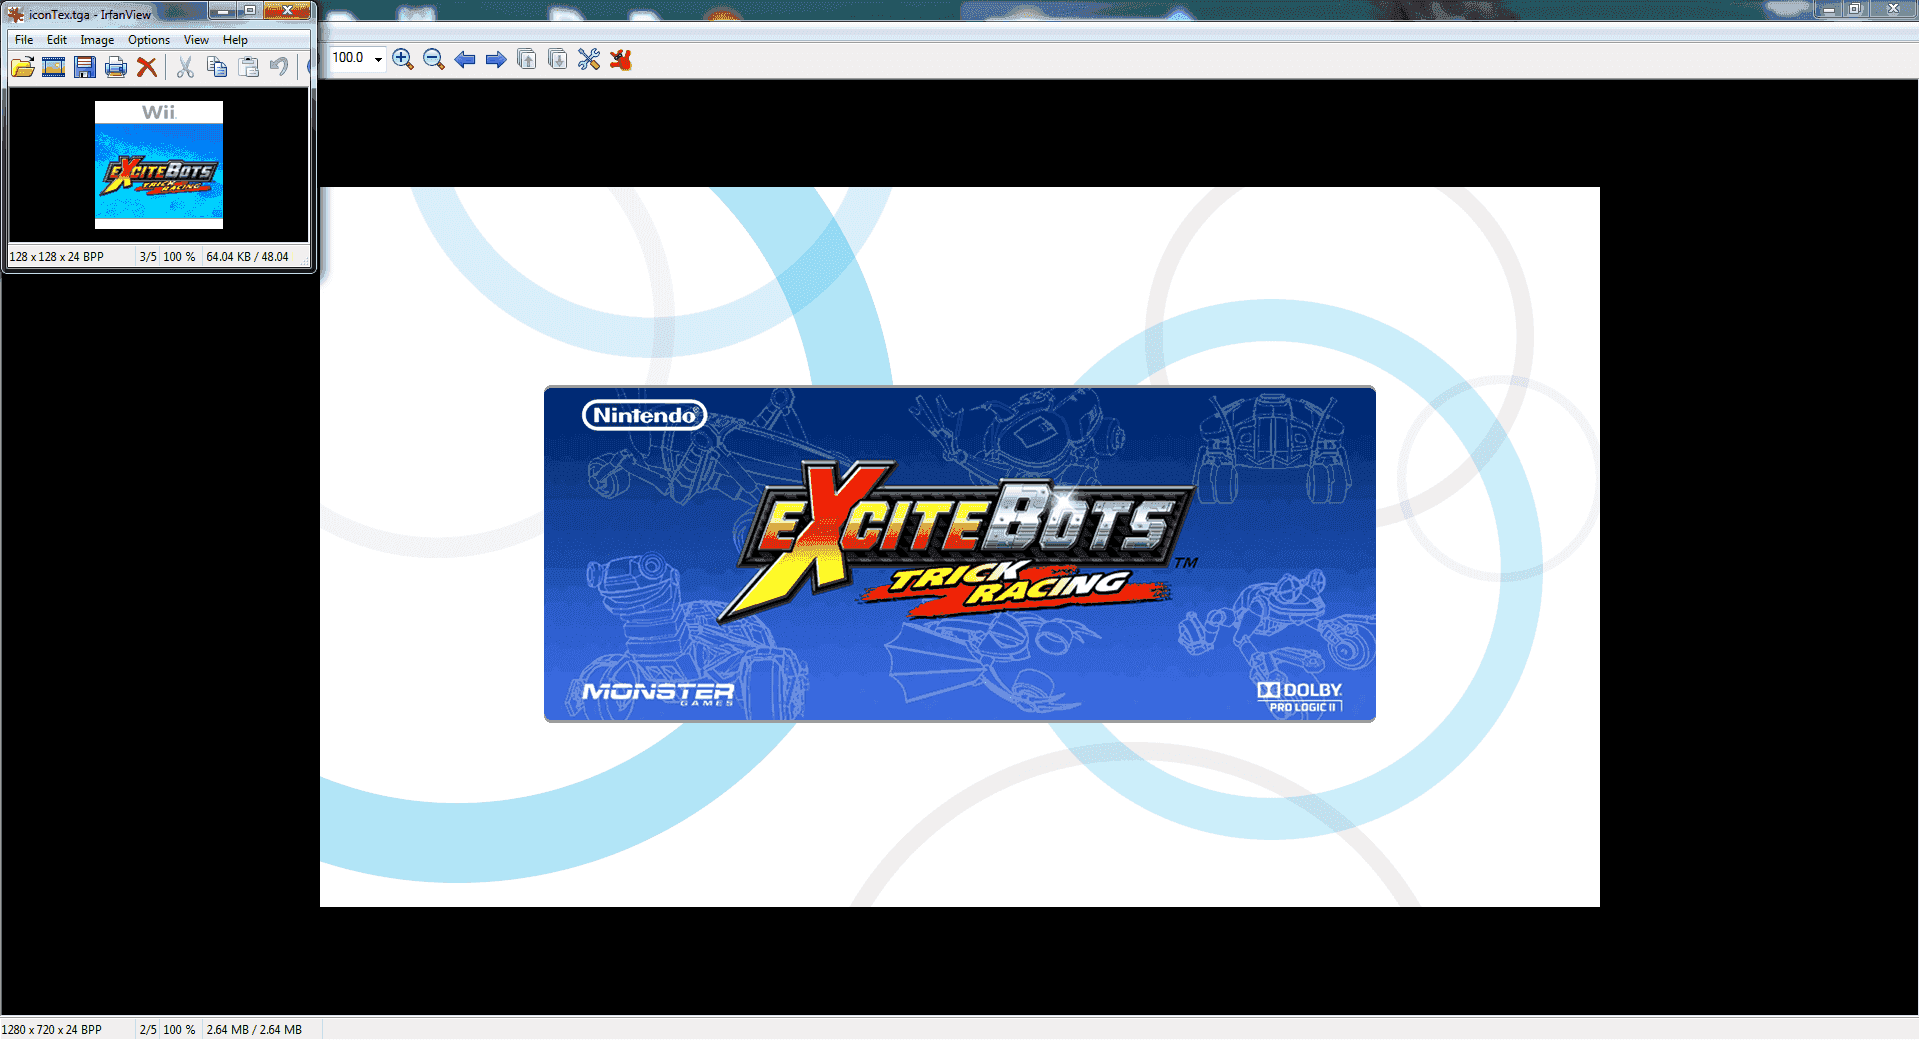Image resolution: width=1919 pixels, height=1040 pixels.
Task: Click '128 x 128 x 24 BPP' status text
Action: (57, 257)
